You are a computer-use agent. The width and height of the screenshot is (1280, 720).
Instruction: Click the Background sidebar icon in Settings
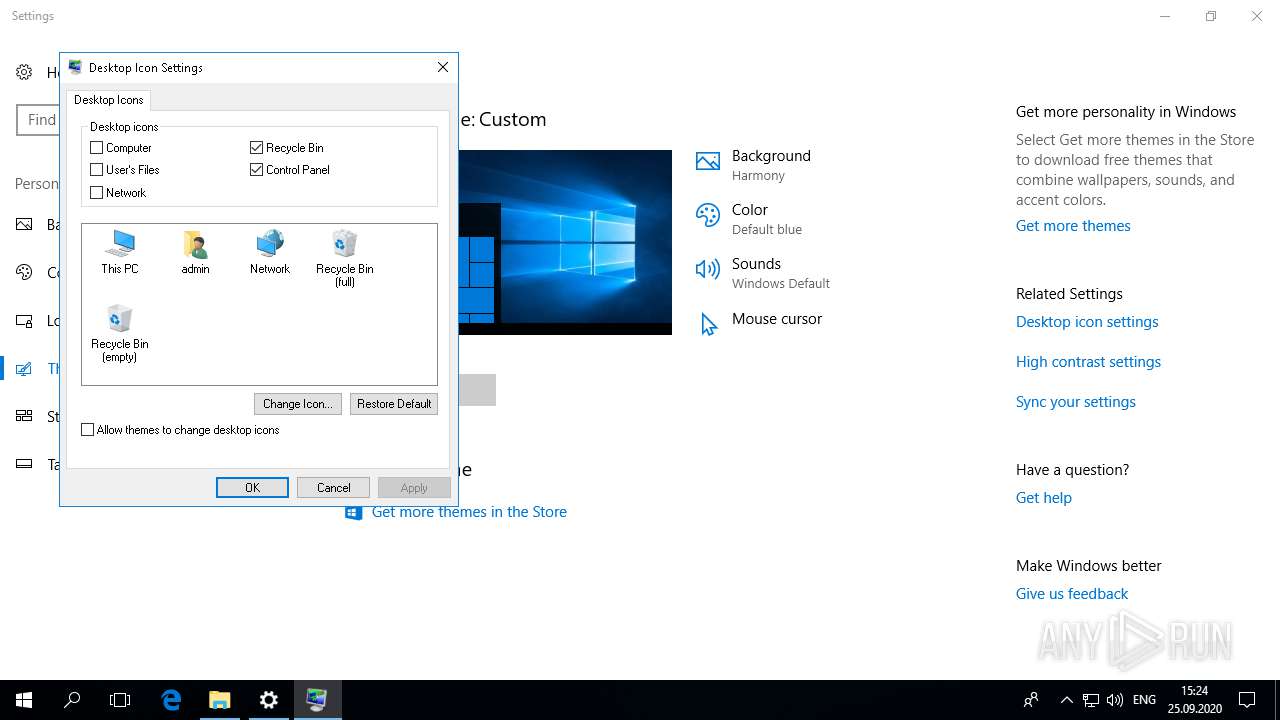[24, 224]
